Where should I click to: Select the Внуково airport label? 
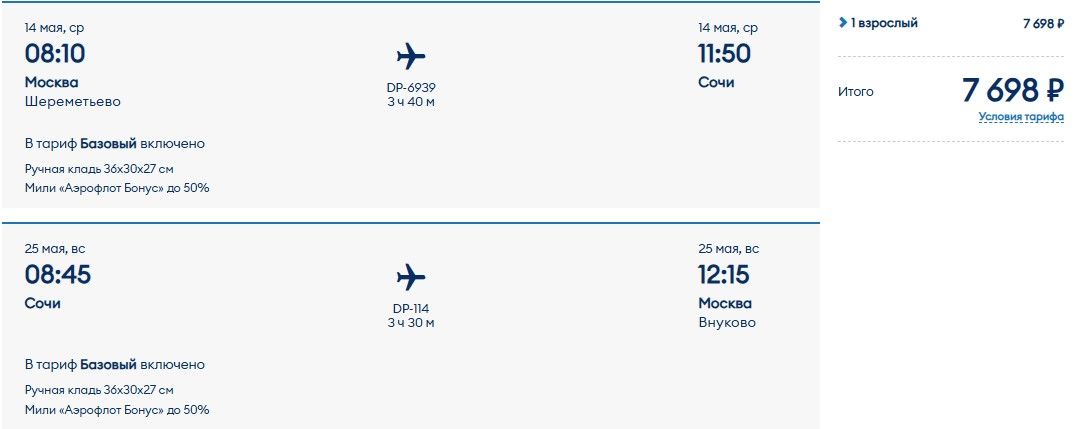(x=727, y=323)
